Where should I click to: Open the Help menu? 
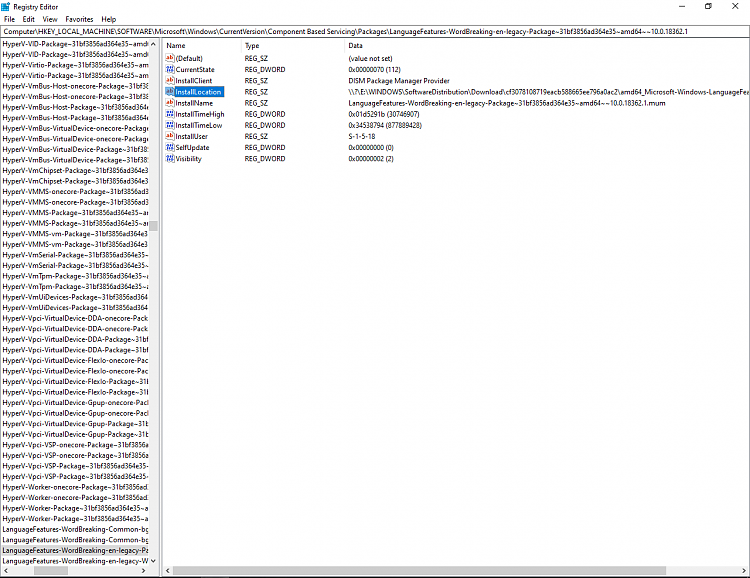tap(109, 19)
